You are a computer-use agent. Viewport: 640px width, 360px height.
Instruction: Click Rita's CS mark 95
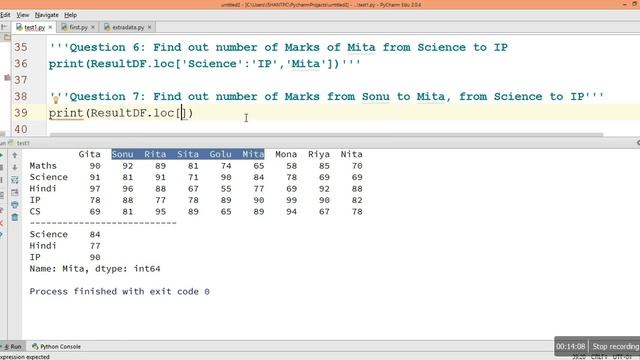[x=160, y=211]
